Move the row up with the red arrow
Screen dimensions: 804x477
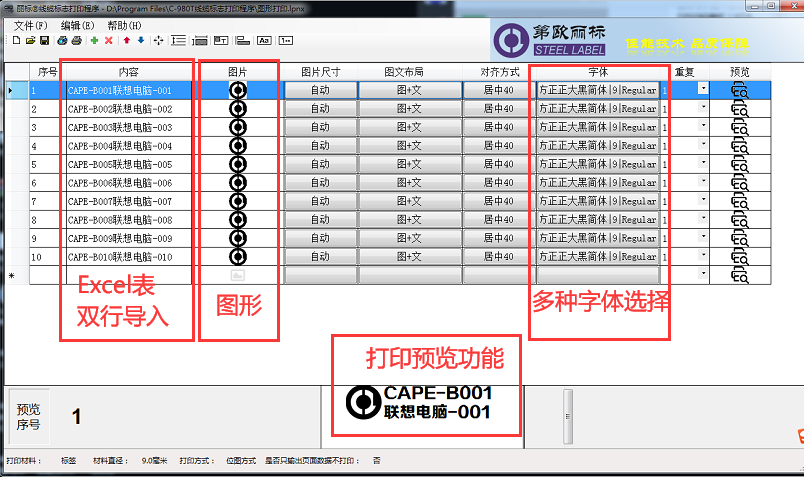click(x=127, y=41)
